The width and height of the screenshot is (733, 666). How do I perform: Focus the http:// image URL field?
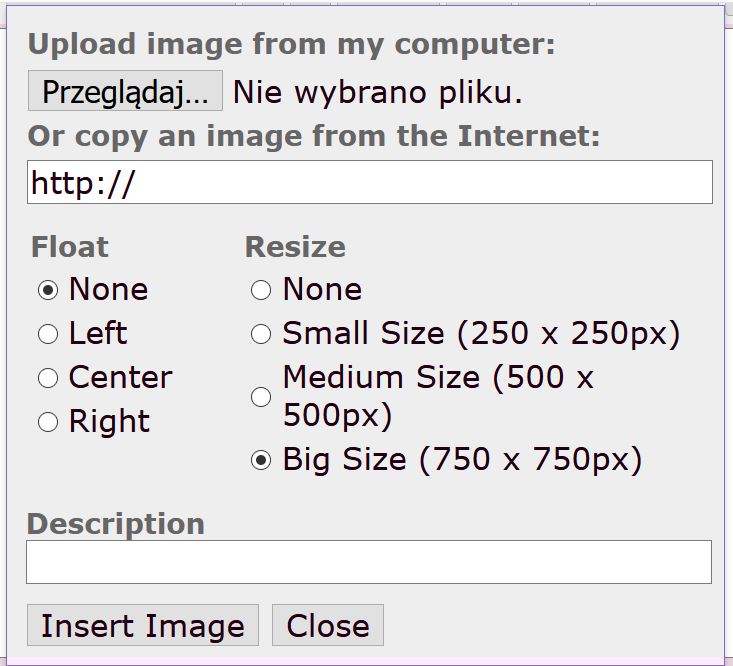click(x=369, y=183)
